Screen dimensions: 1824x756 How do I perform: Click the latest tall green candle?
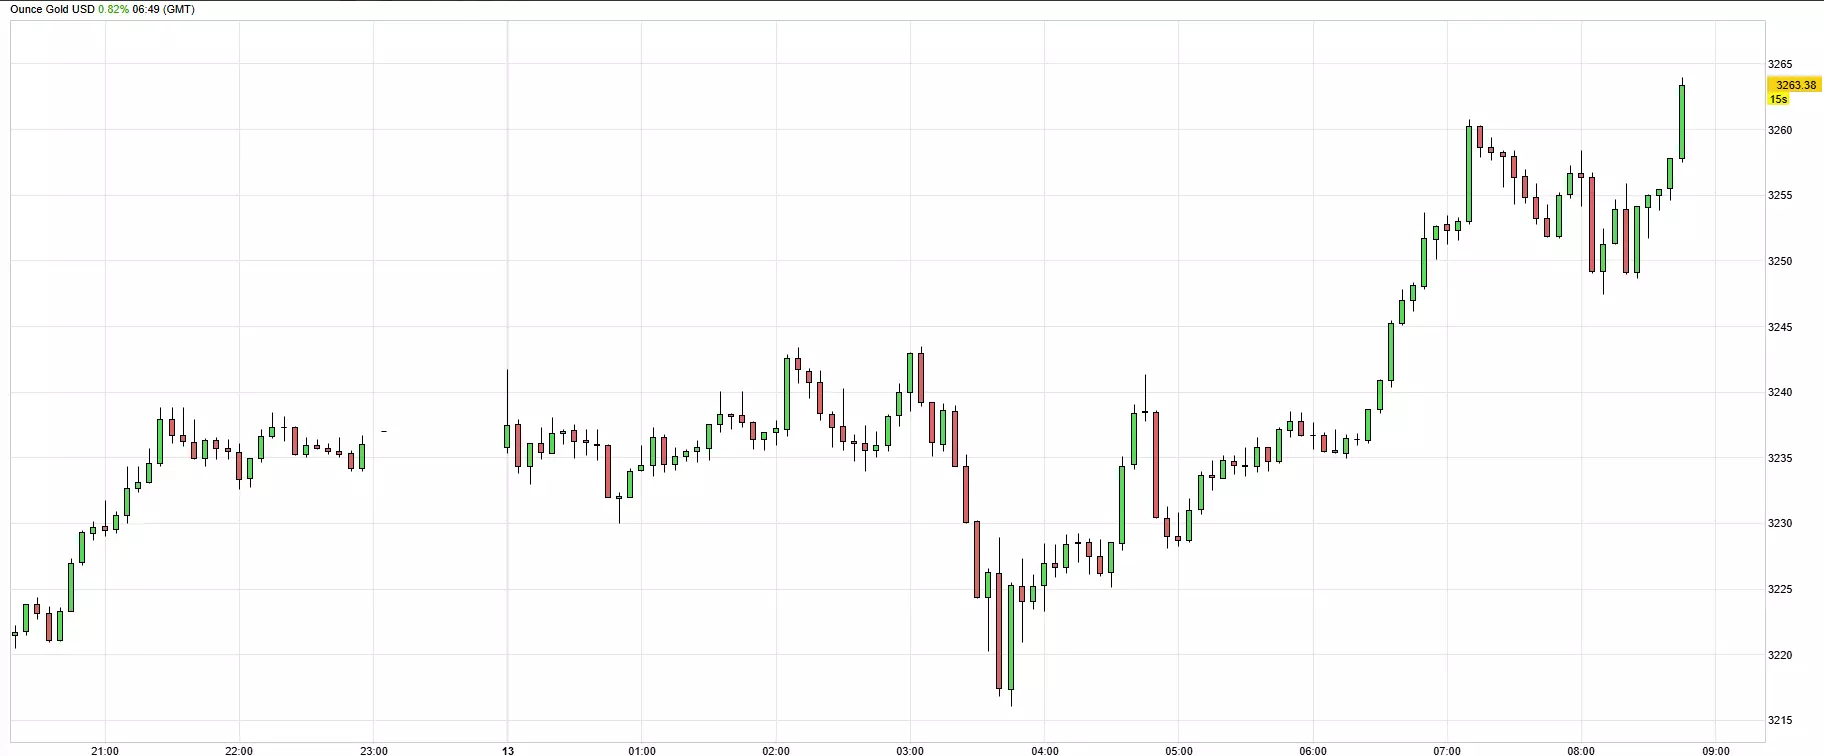(x=1682, y=121)
